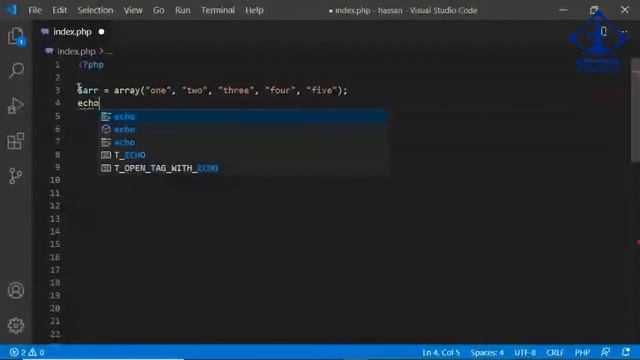
Task: Place cursor after echo on line 4
Action: pos(99,103)
